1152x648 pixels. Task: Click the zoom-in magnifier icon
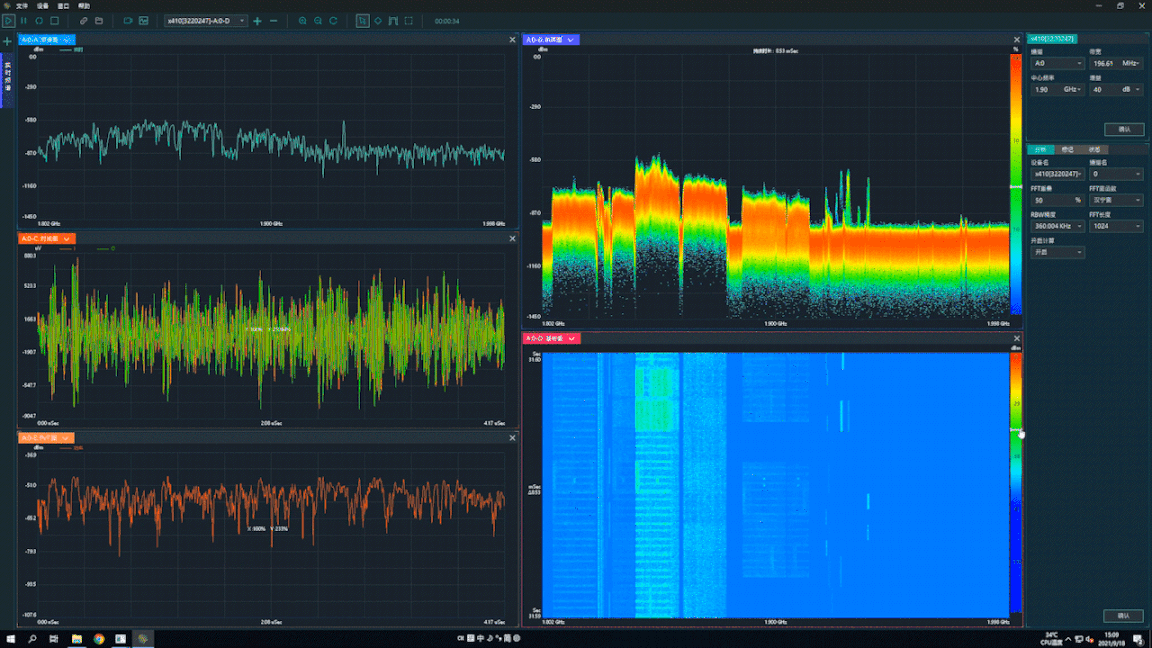[x=303, y=21]
